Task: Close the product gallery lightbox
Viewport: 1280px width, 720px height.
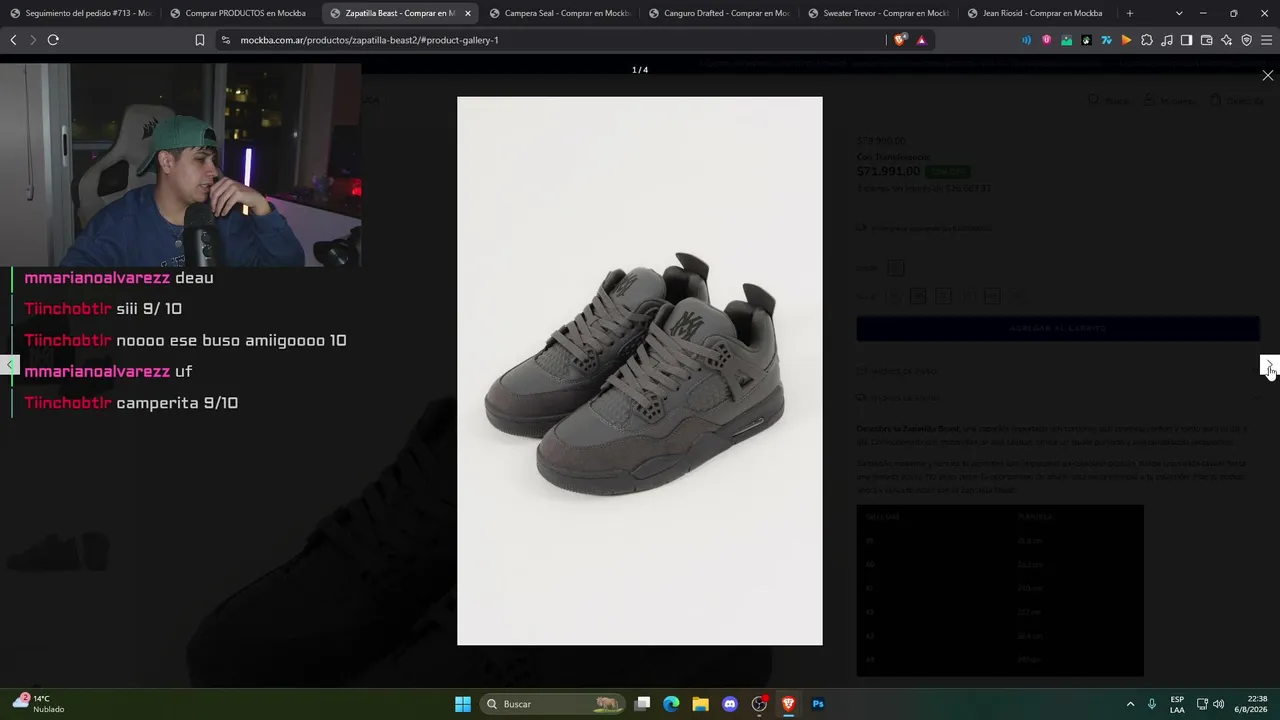Action: pyautogui.click(x=1267, y=76)
